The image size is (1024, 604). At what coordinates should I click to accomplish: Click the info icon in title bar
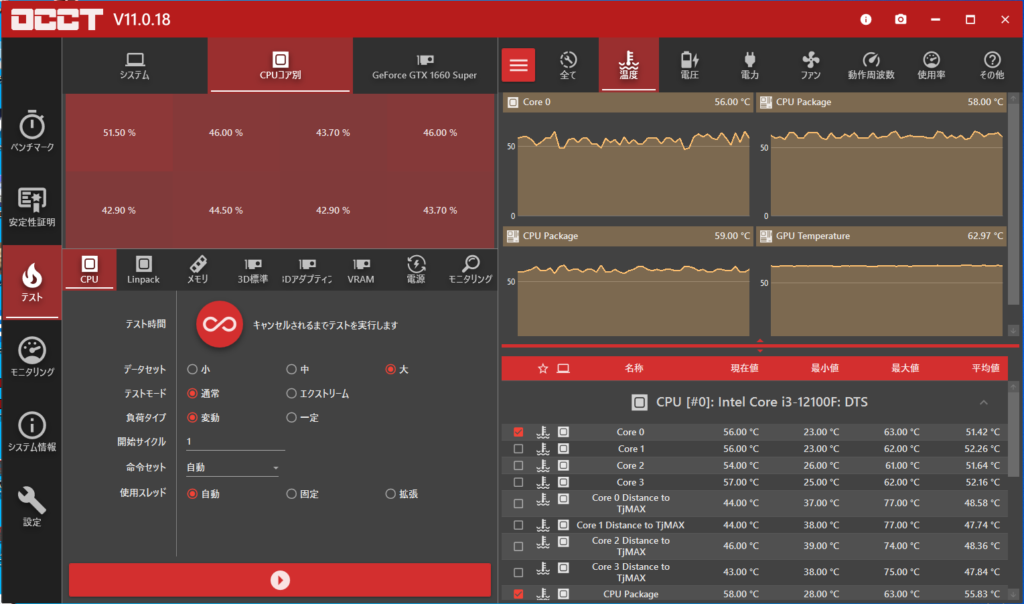865,20
